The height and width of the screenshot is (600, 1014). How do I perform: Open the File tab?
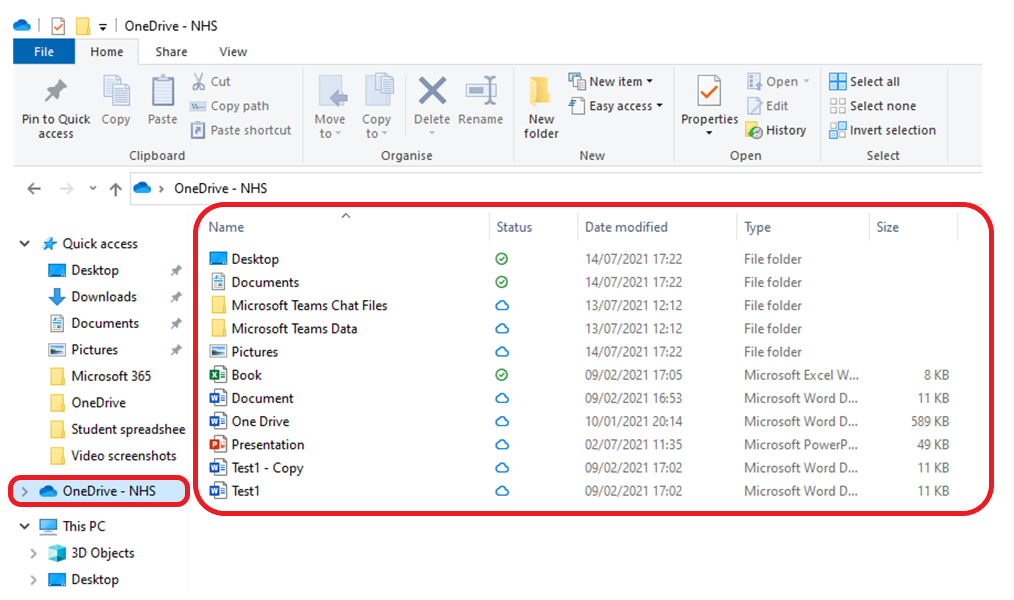pyautogui.click(x=44, y=52)
